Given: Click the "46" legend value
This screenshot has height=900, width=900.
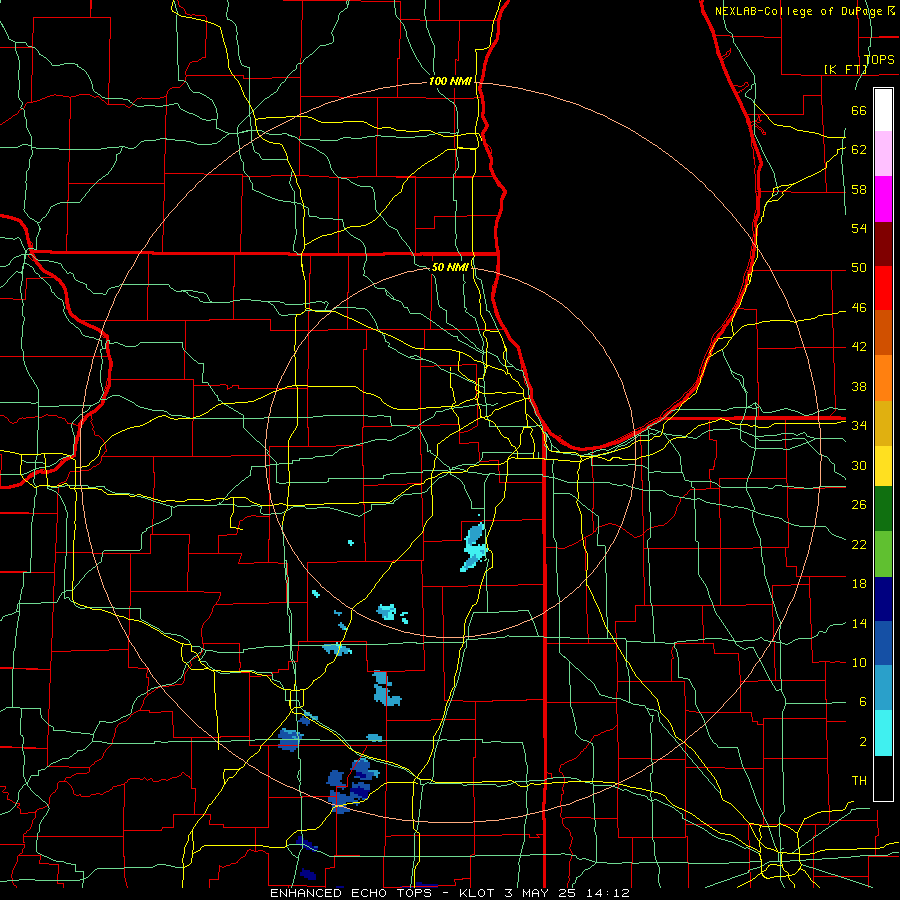Looking at the screenshot, I should (859, 308).
